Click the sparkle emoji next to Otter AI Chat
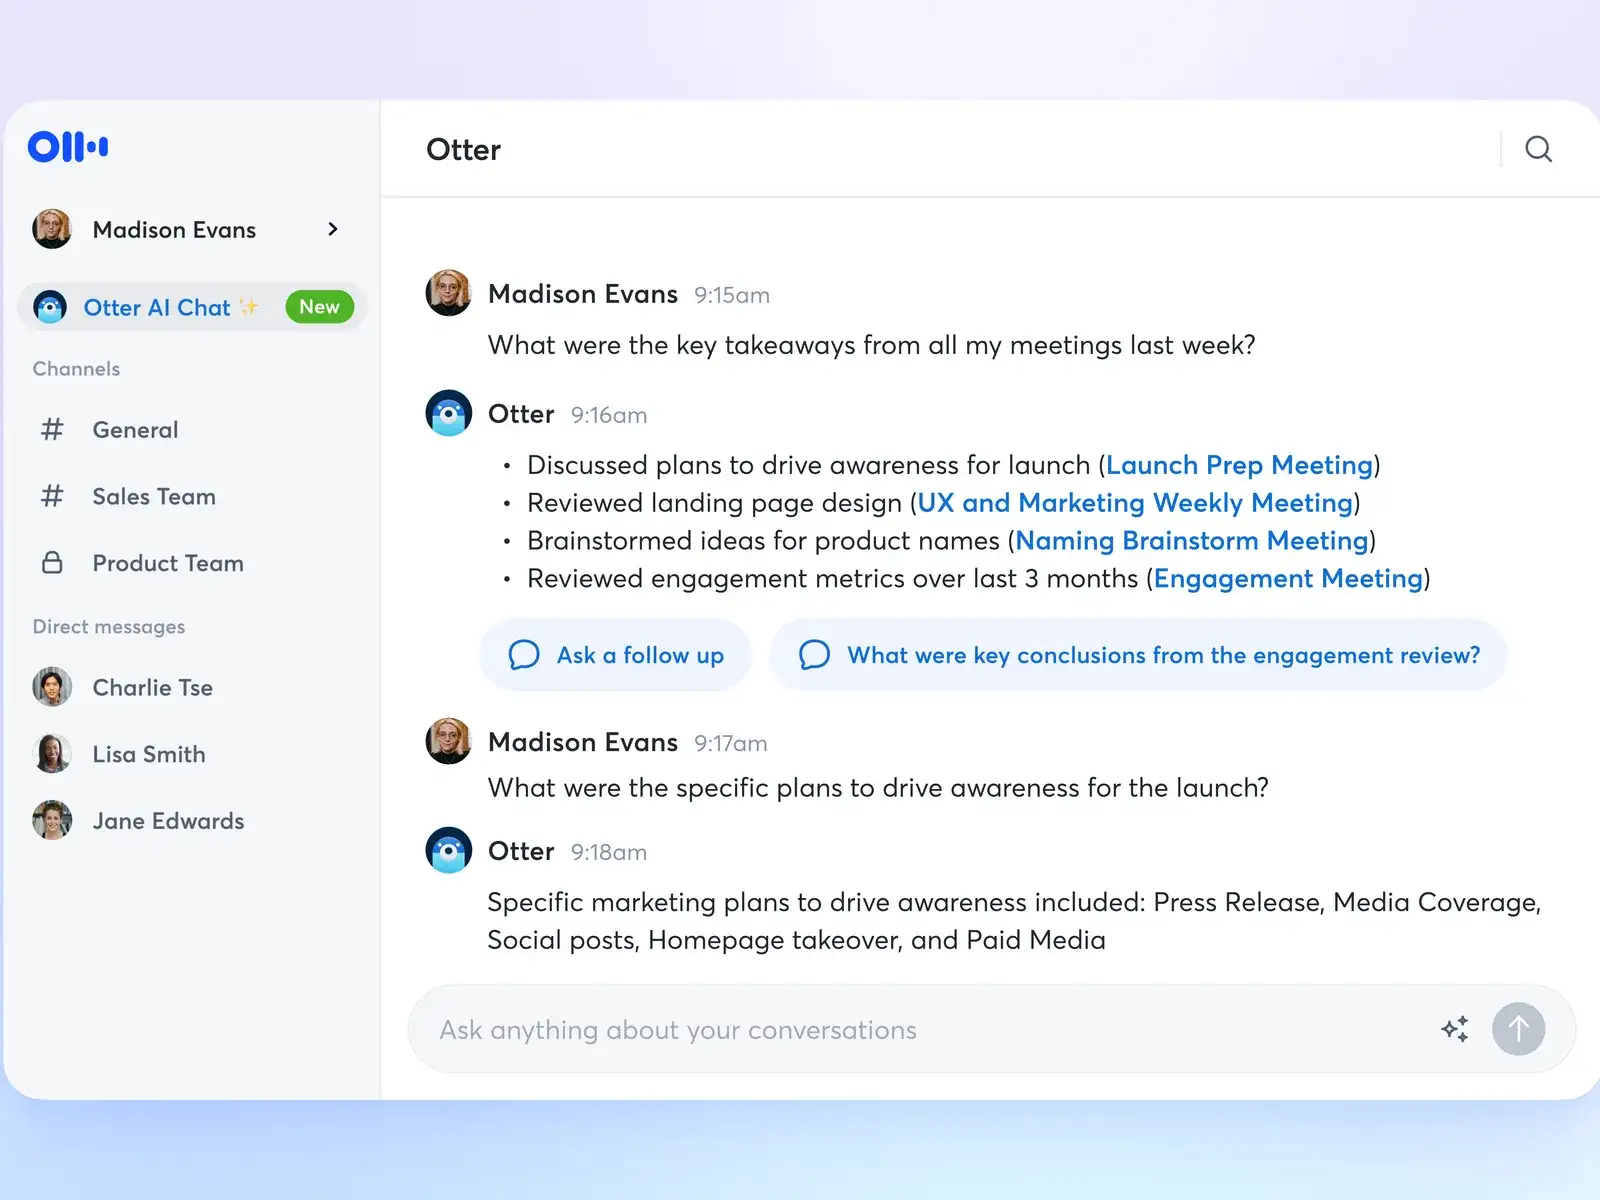 tap(249, 307)
